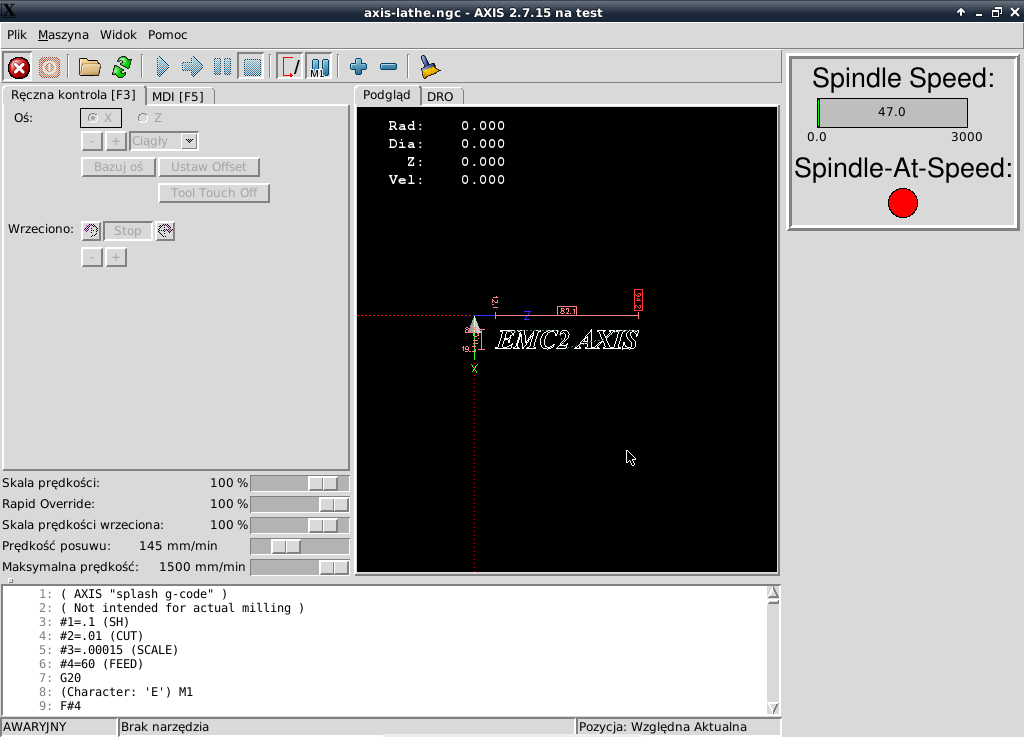Select line '( AXIS "splash g-code" )'
This screenshot has height=737, width=1024.
point(144,594)
